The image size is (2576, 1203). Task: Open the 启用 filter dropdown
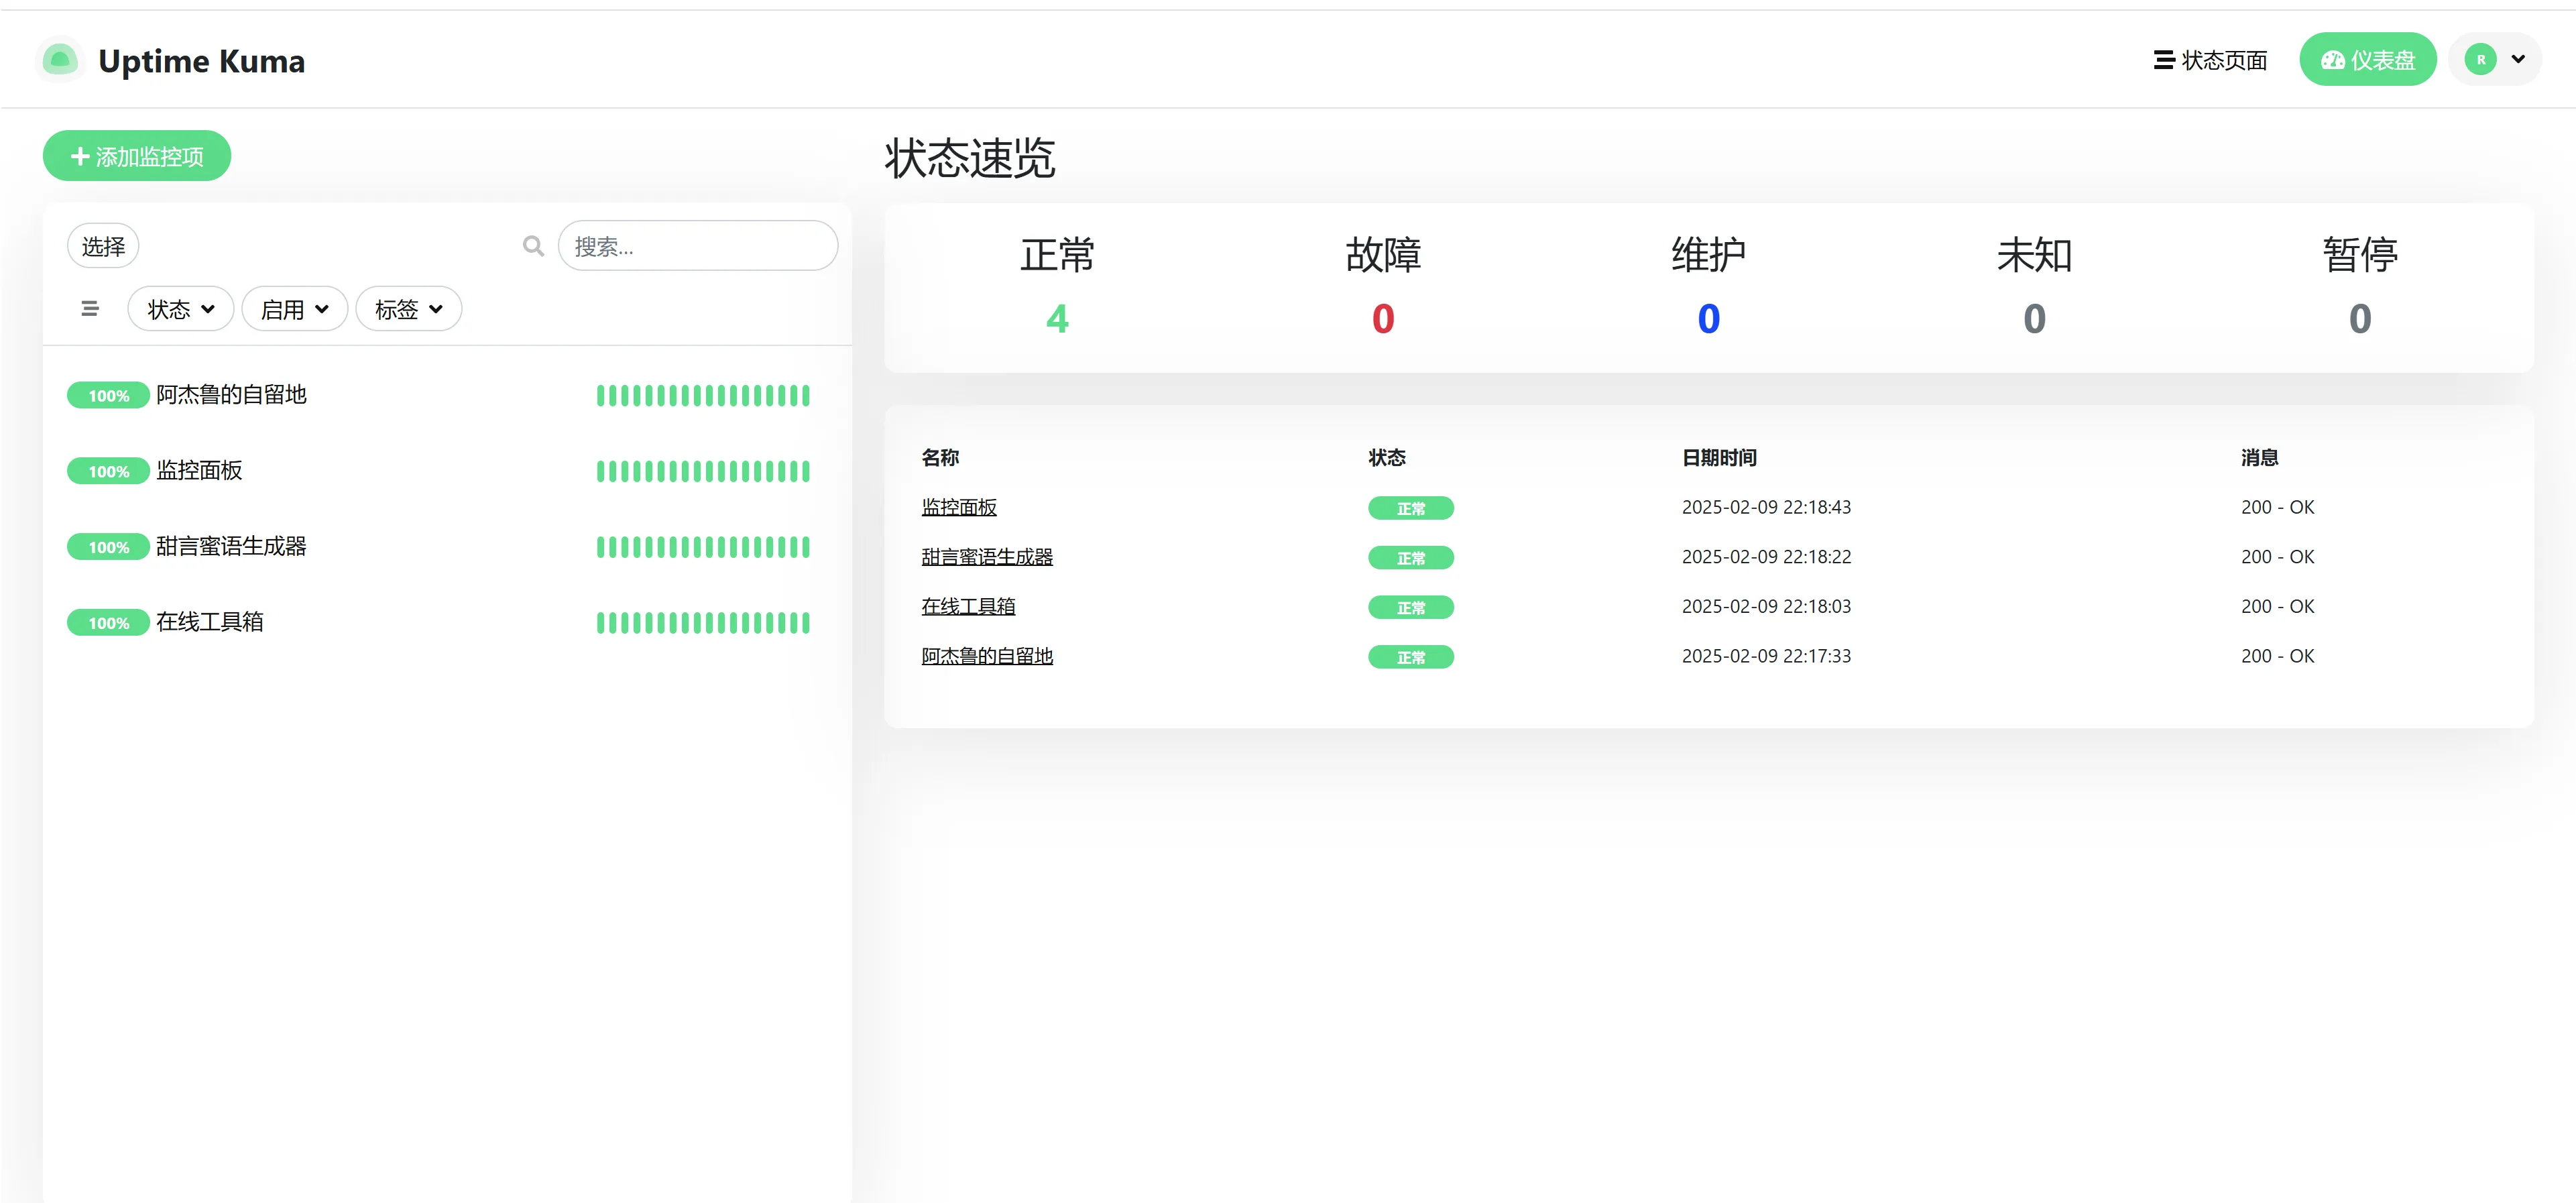(294, 309)
